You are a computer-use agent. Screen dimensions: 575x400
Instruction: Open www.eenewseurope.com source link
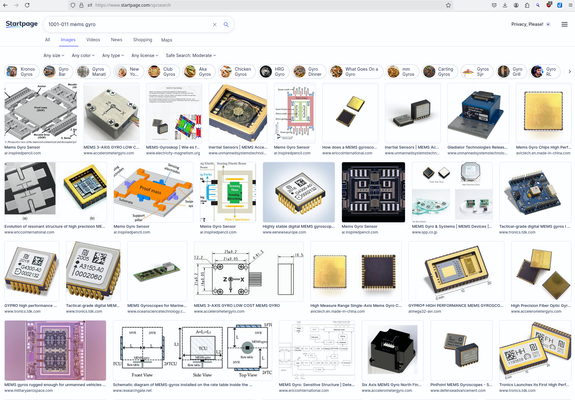[x=284, y=232]
